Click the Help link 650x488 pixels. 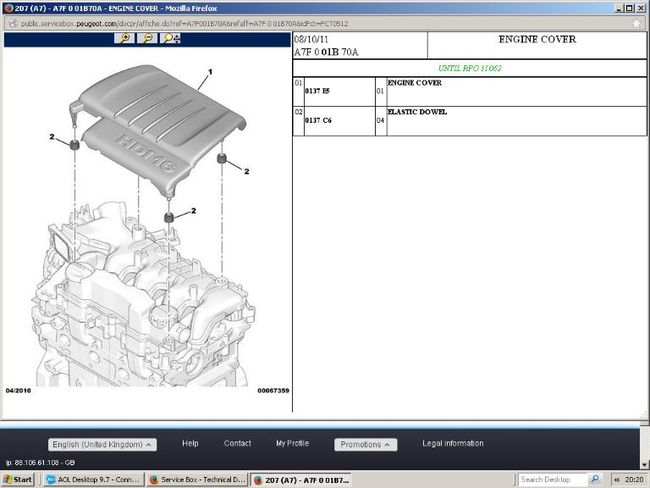coord(190,443)
